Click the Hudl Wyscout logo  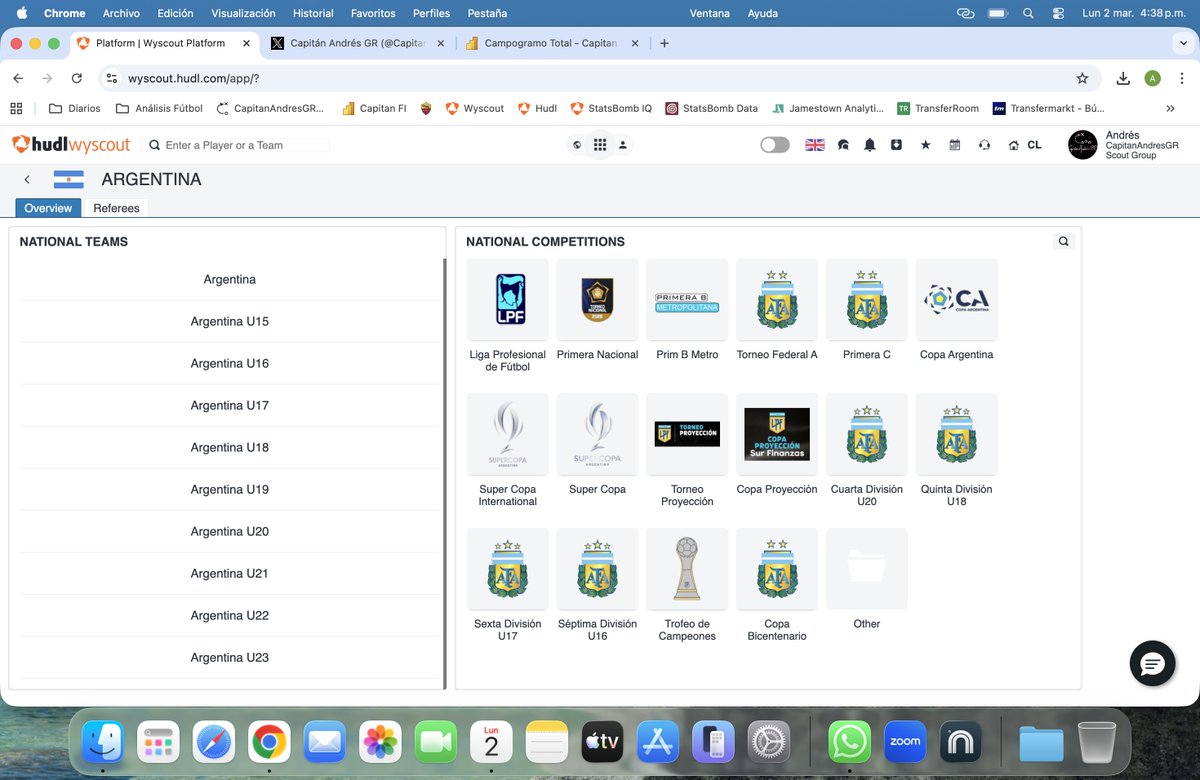click(71, 145)
